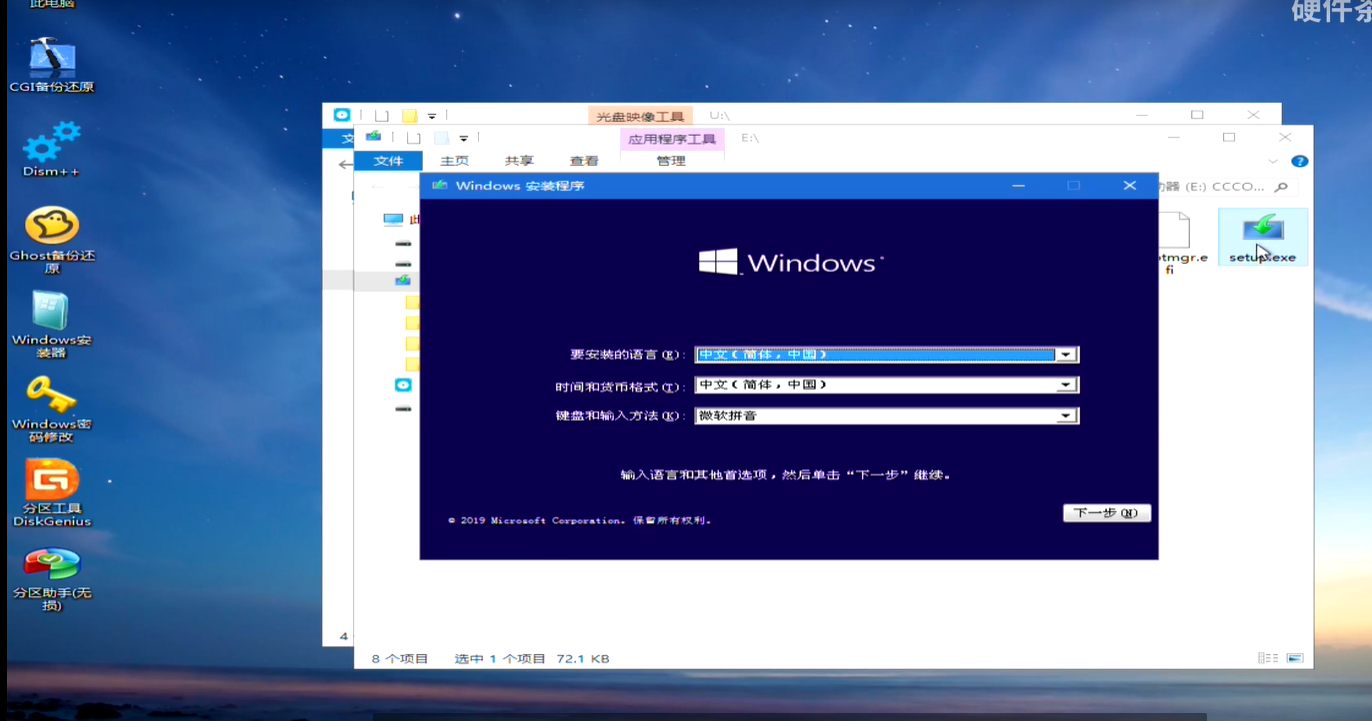
Task: Expand the ribbon chevron in E:\ window
Action: [x=1273, y=161]
